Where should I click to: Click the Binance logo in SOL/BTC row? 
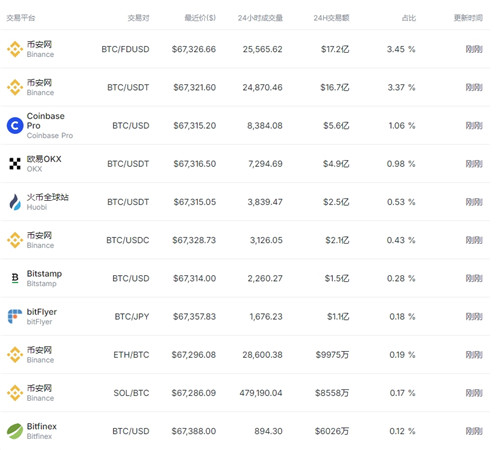coord(15,393)
